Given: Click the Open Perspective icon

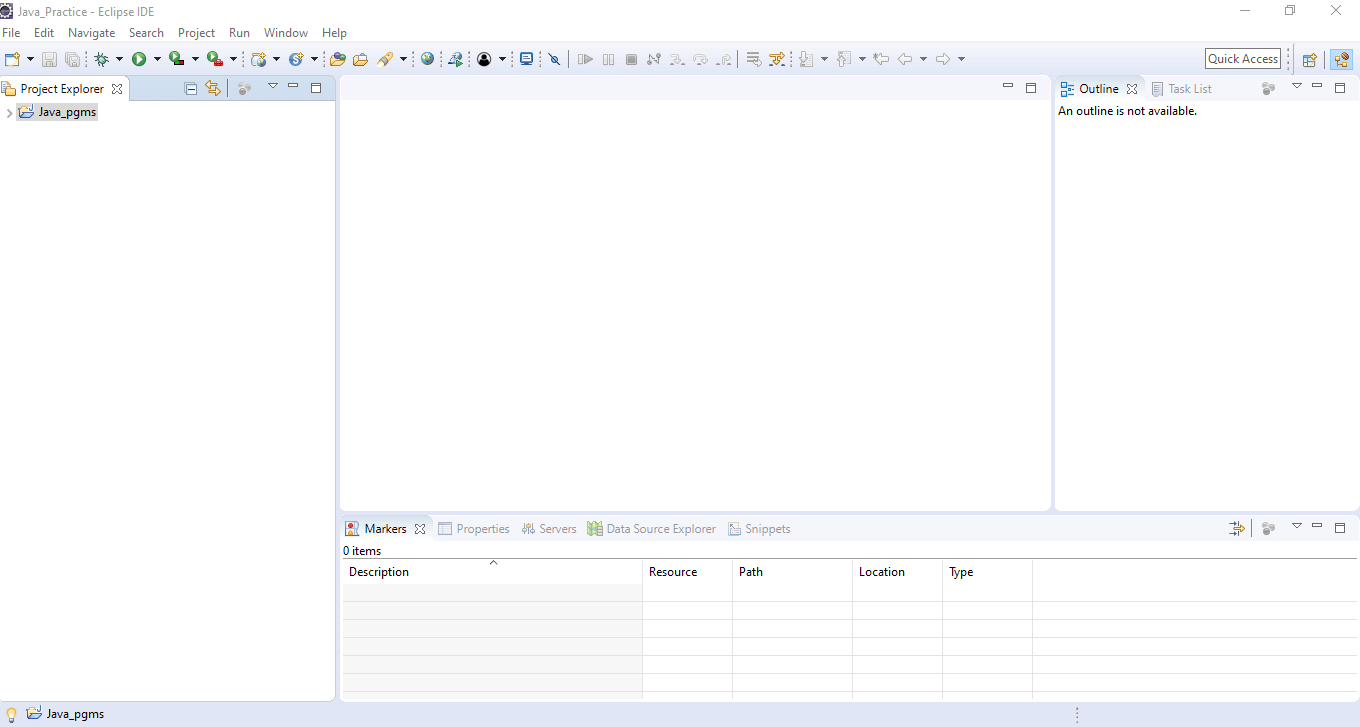Looking at the screenshot, I should pyautogui.click(x=1309, y=59).
